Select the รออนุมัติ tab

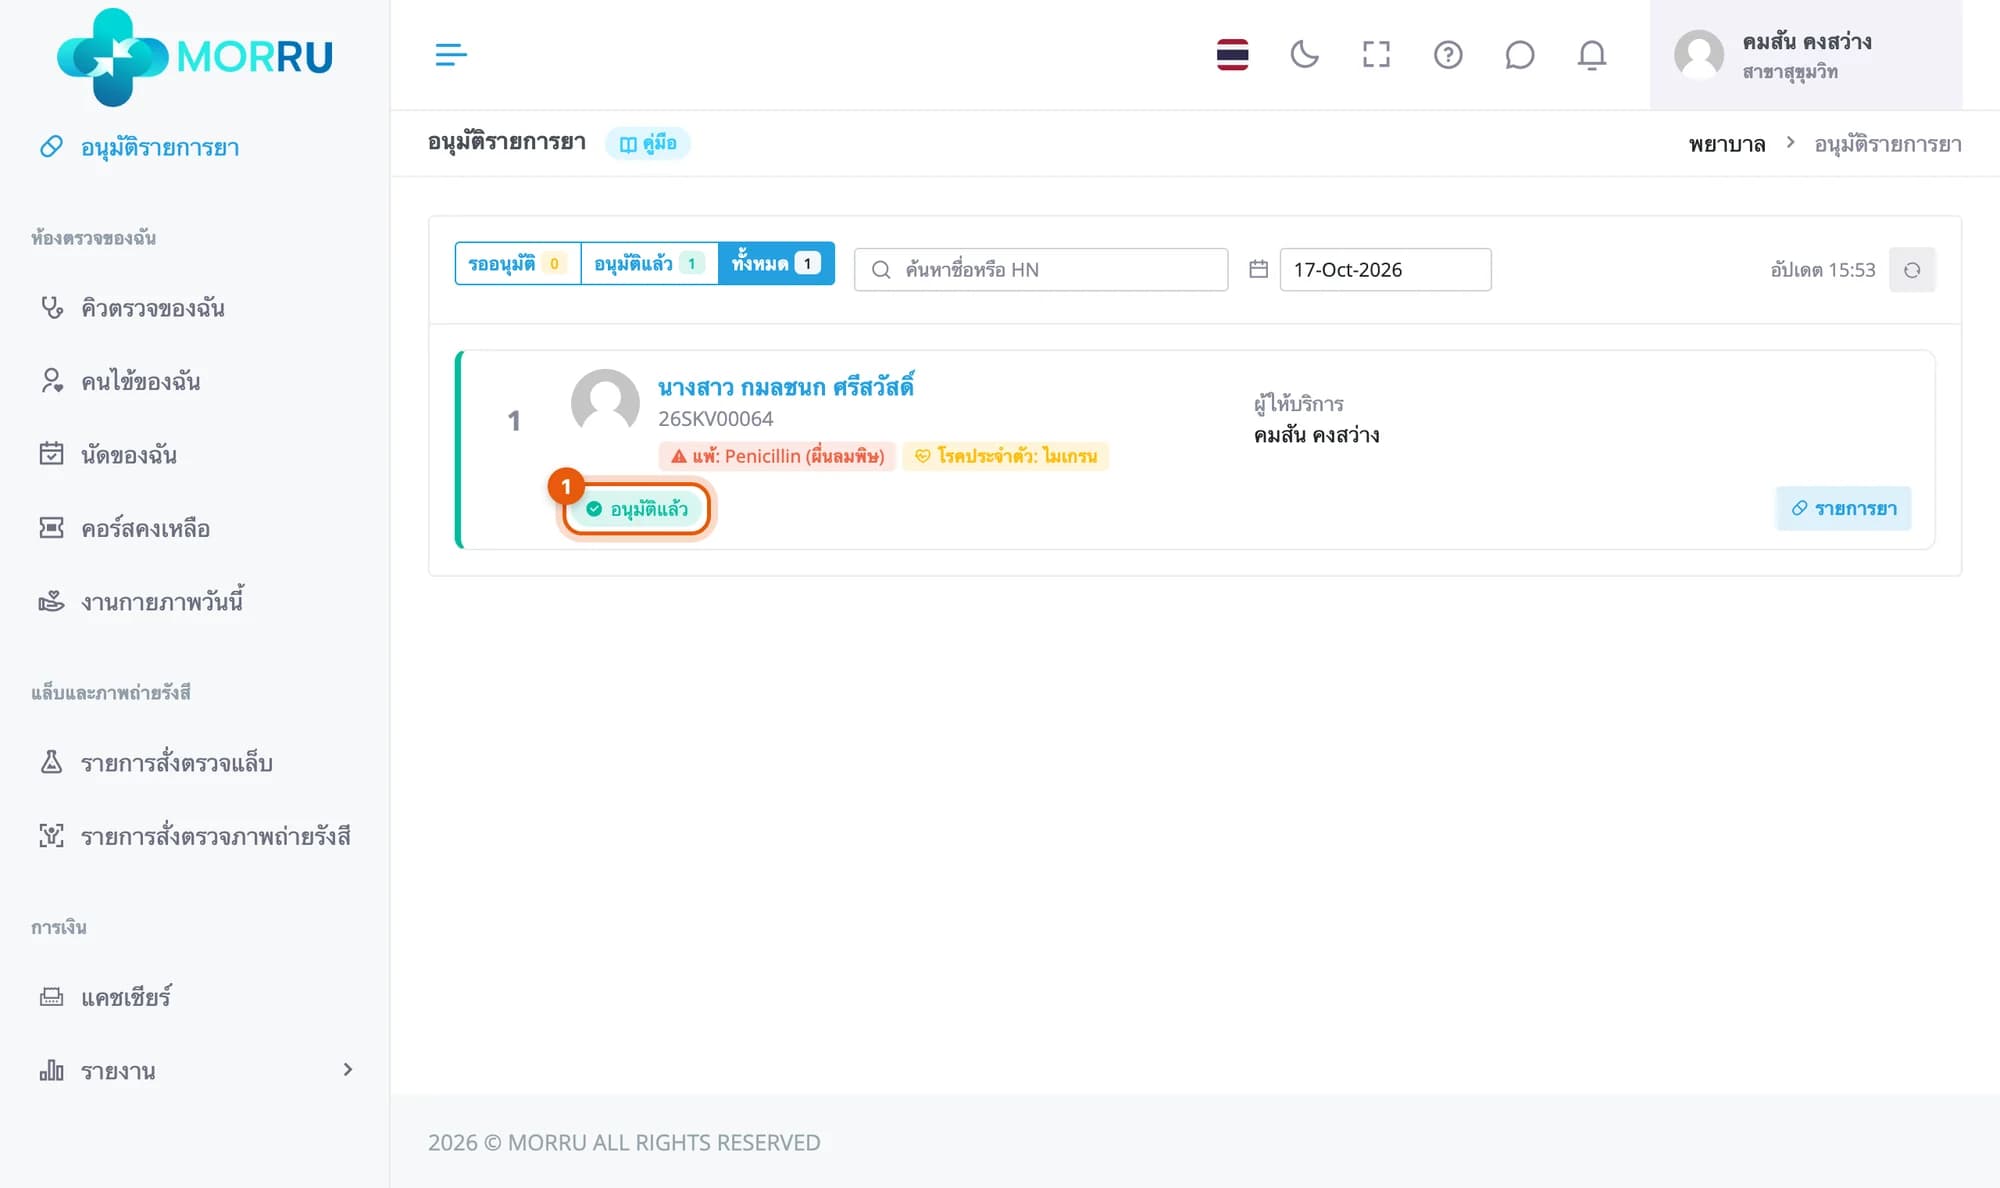[x=518, y=263]
